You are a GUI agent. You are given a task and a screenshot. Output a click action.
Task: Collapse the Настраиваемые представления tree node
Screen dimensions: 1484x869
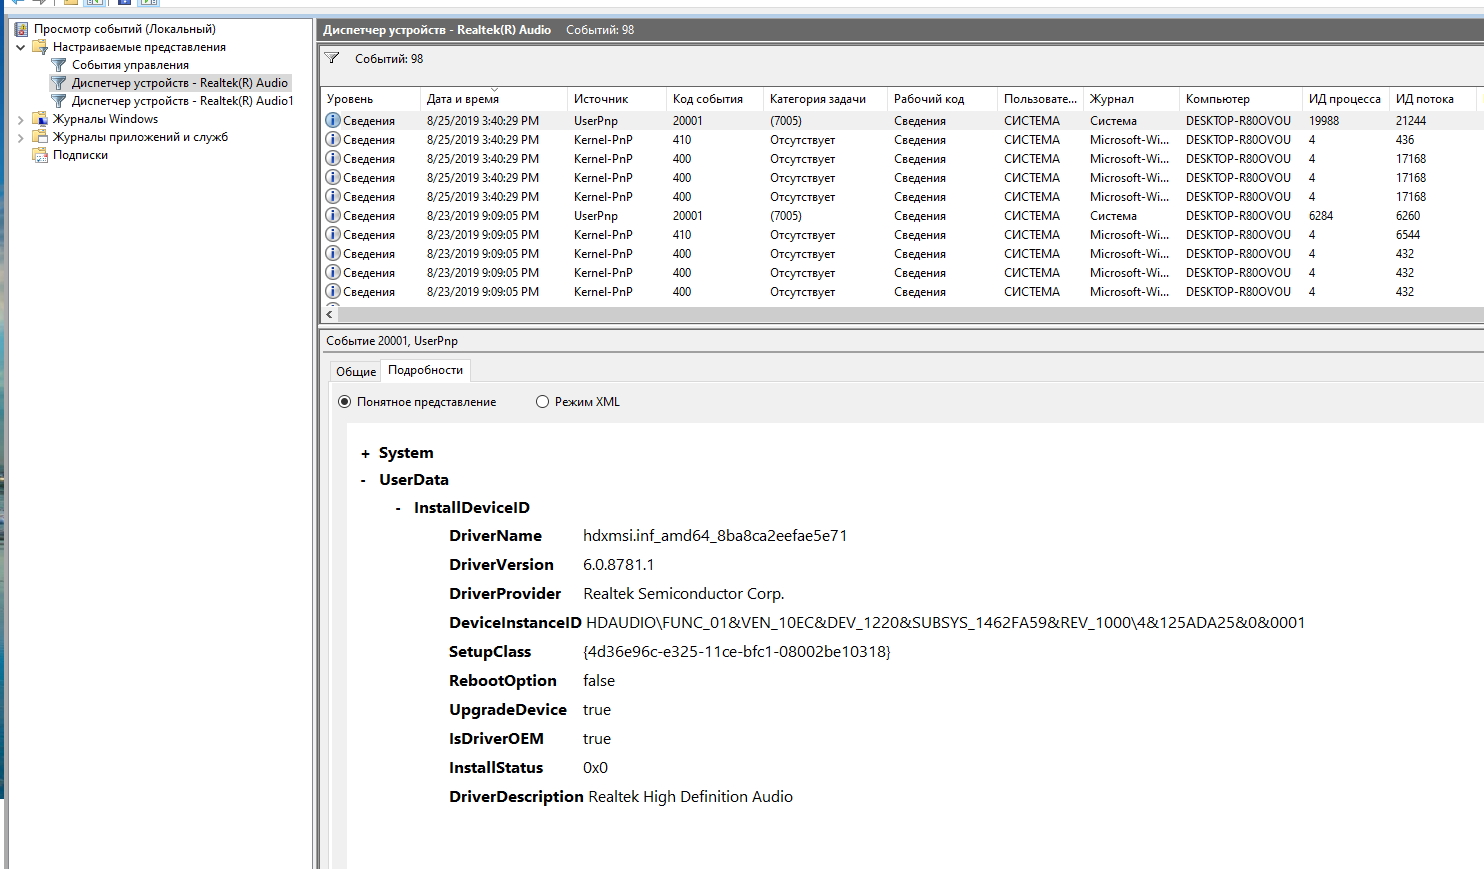(20, 47)
